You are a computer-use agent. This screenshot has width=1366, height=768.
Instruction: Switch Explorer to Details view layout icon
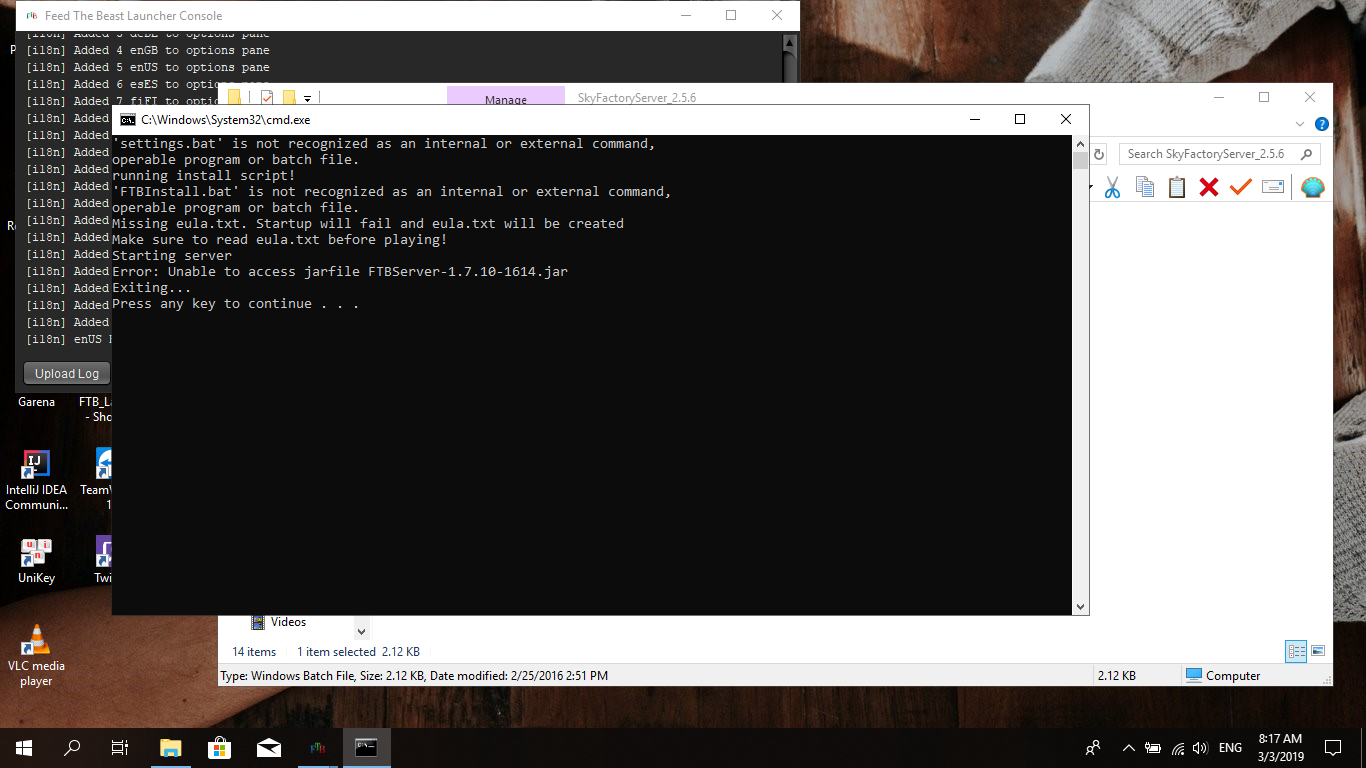pyautogui.click(x=1297, y=651)
